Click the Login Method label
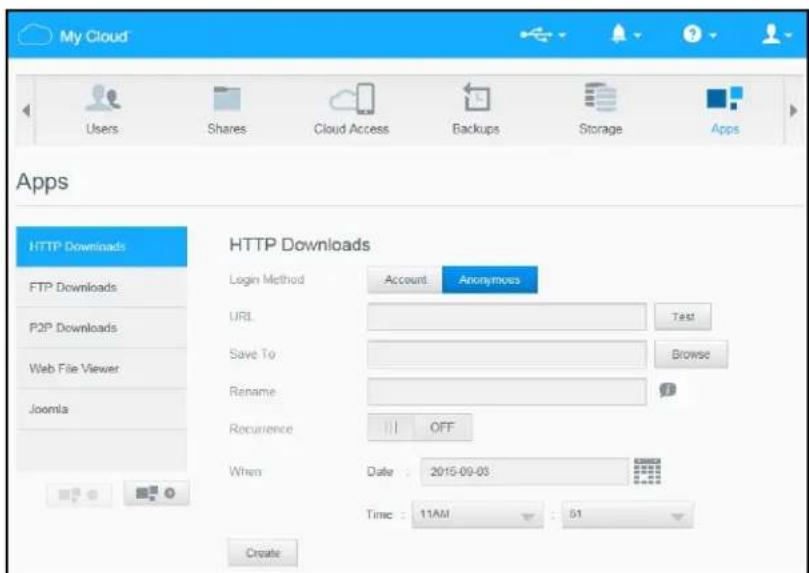The image size is (809, 573). (267, 280)
